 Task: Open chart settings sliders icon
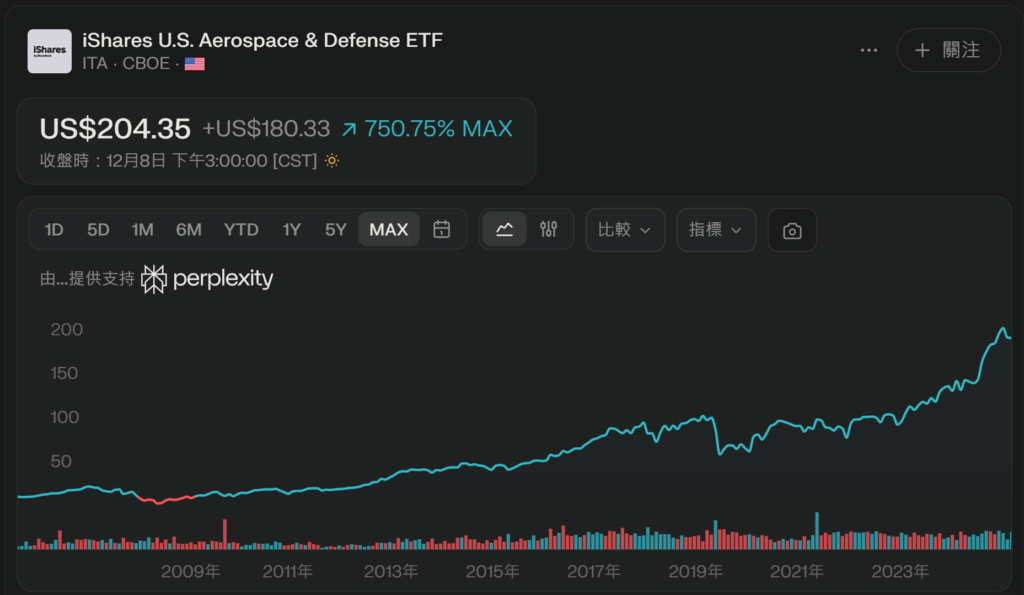pyautogui.click(x=548, y=229)
